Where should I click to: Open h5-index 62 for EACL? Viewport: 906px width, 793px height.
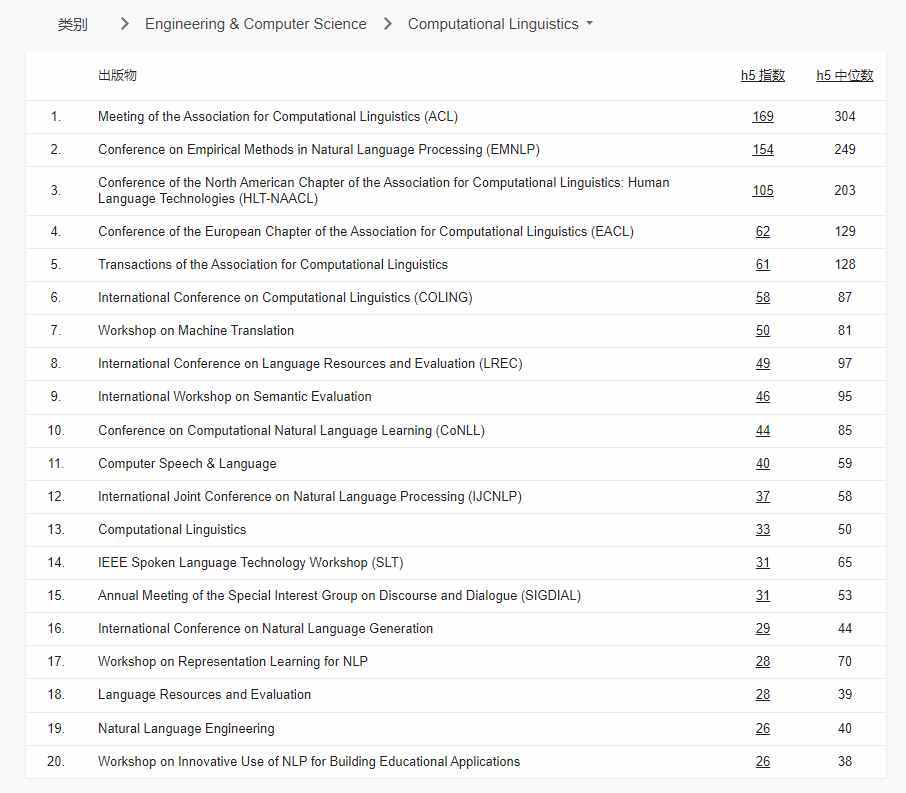coord(763,231)
